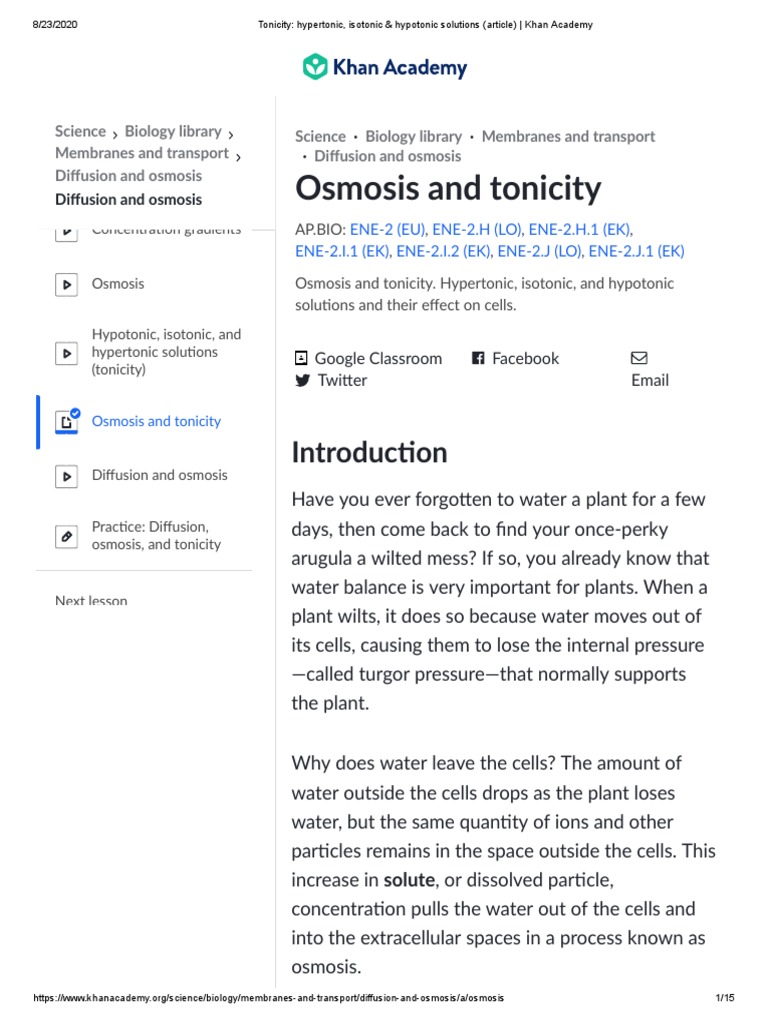Go to Biology library in sidebar breadcrumb

[x=173, y=131]
